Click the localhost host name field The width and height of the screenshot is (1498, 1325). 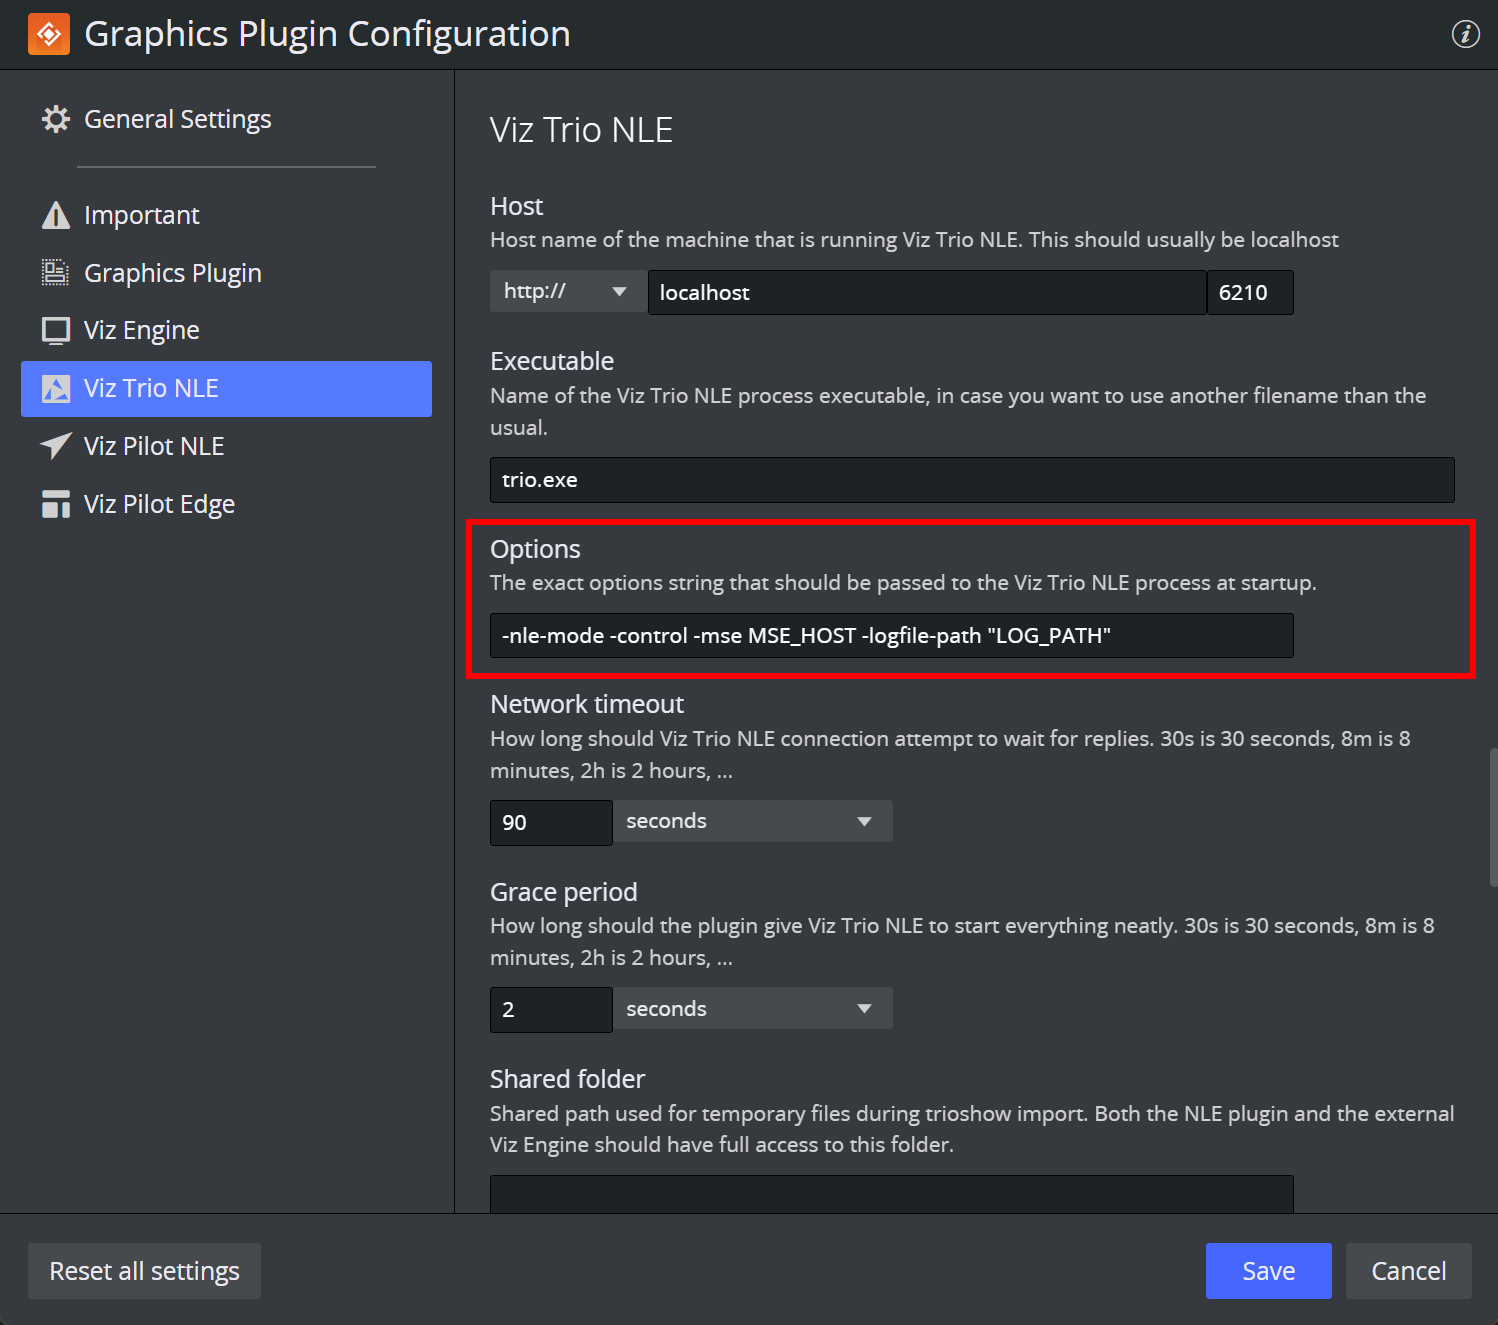926,292
